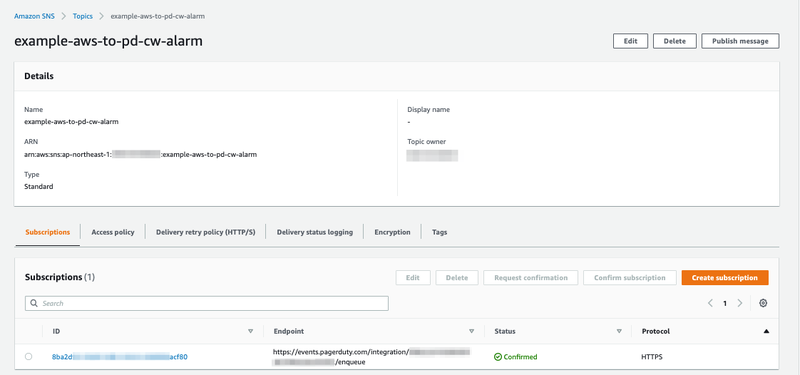
Task: Click the Standard type value
Action: click(39, 187)
